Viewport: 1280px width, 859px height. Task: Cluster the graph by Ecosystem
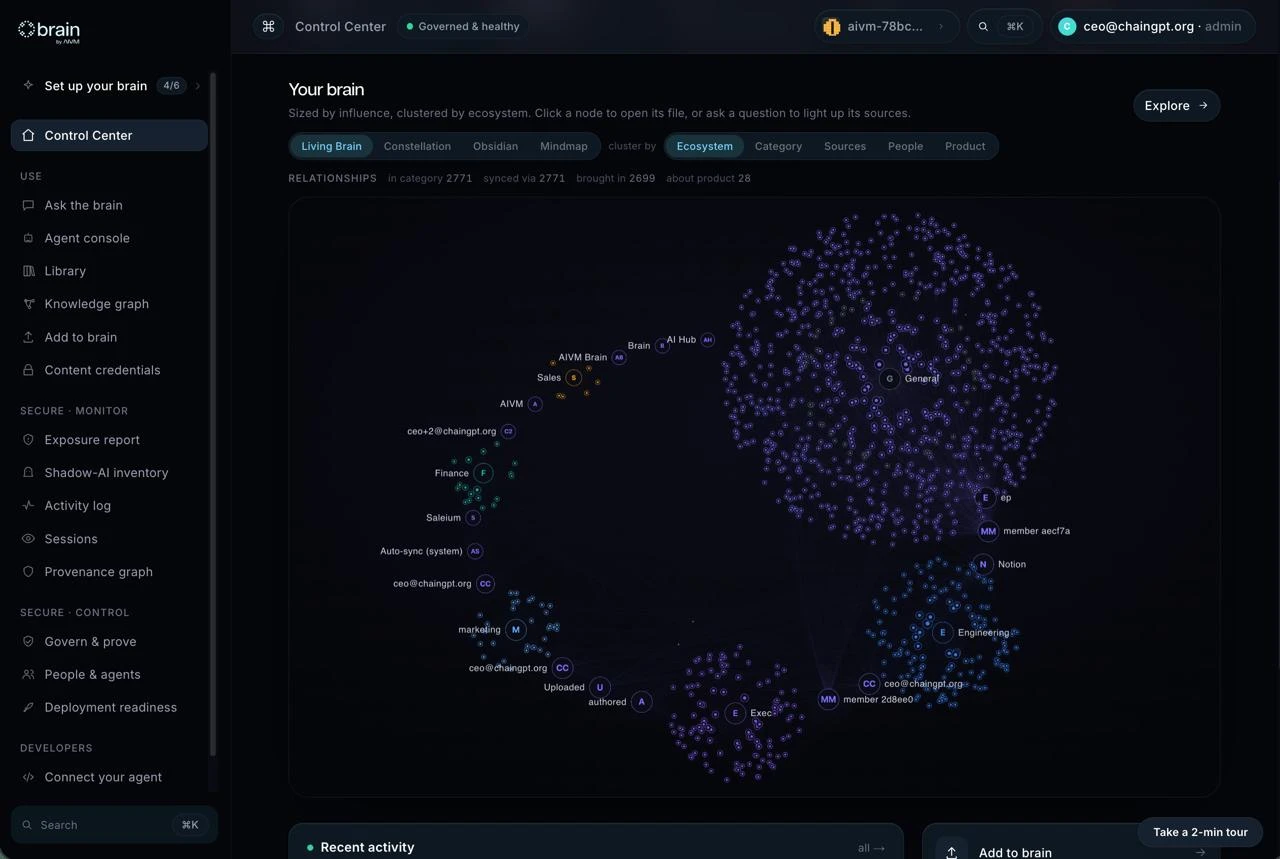click(705, 146)
